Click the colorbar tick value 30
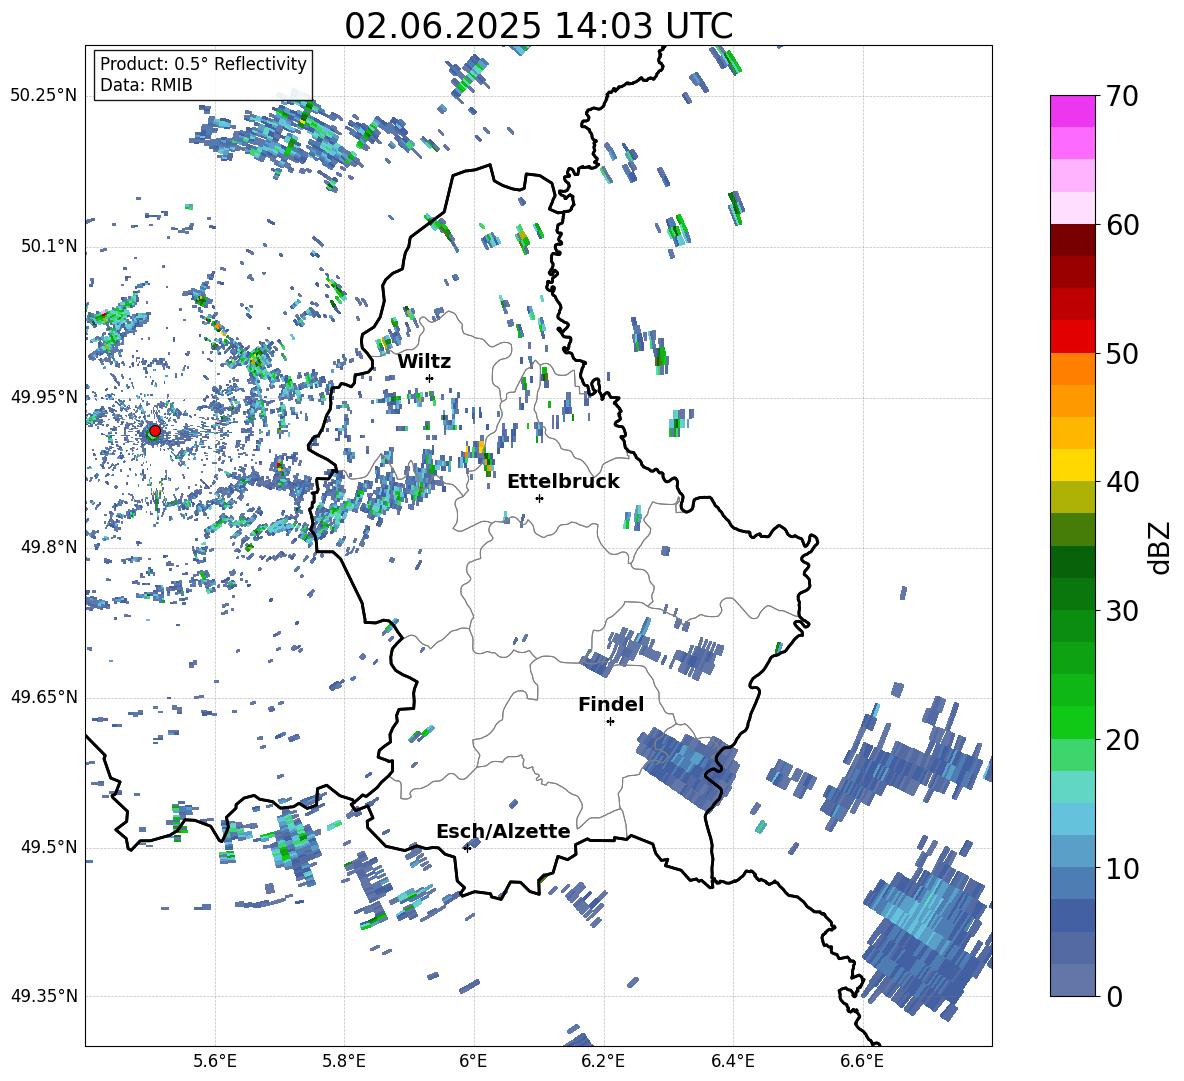 pos(1122,611)
